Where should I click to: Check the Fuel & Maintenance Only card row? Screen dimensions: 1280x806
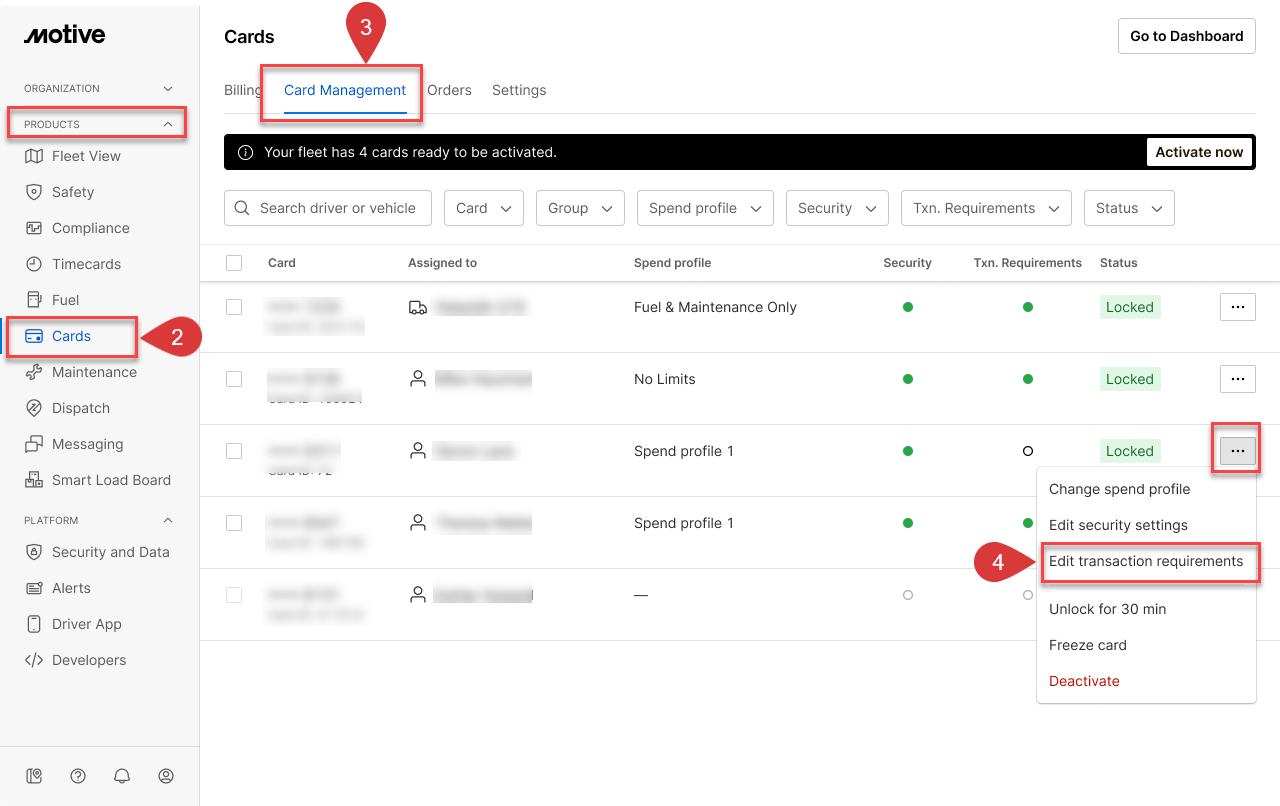[x=234, y=307]
